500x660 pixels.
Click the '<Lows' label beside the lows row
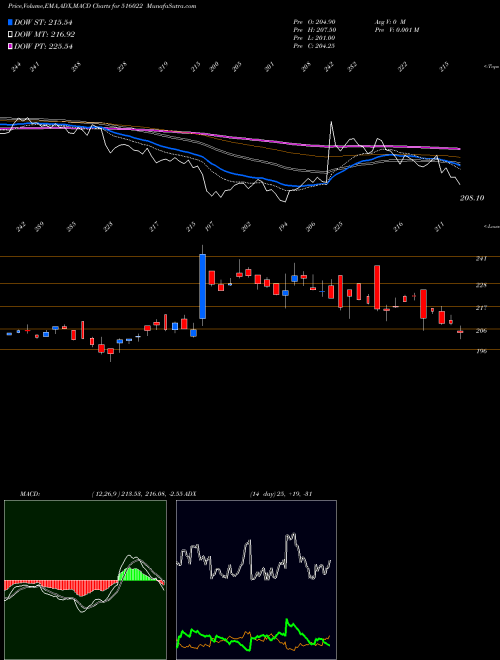(x=492, y=226)
